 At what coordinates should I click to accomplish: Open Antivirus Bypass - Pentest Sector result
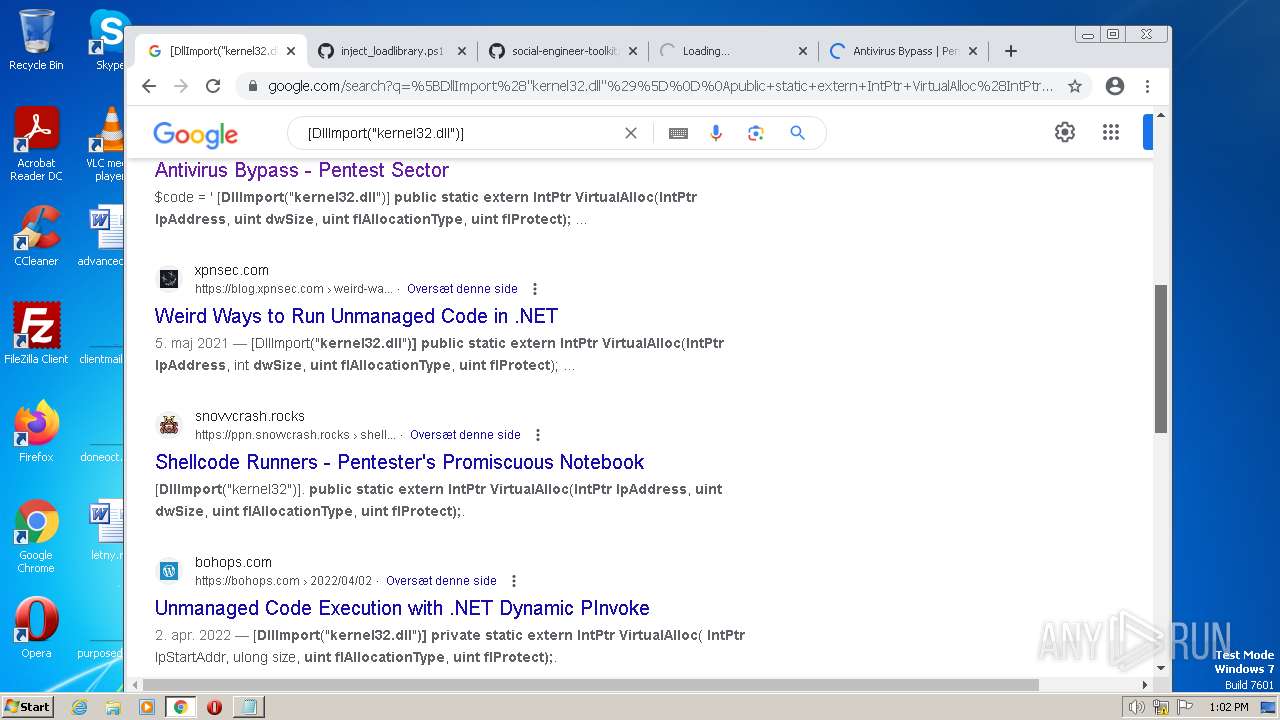[x=302, y=170]
